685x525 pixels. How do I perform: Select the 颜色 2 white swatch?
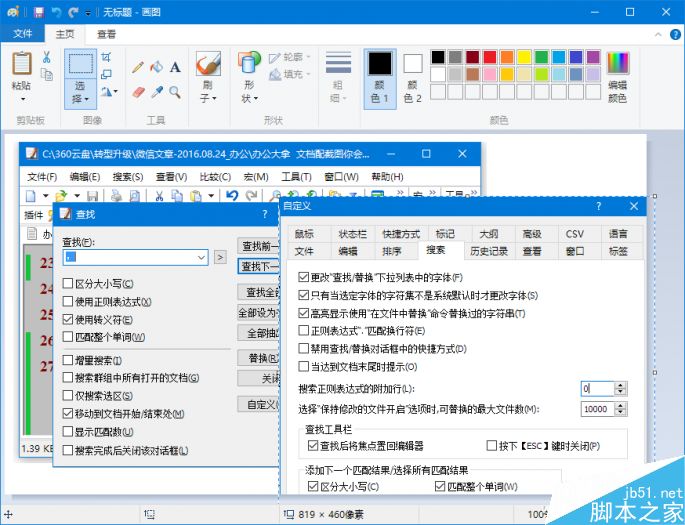click(412, 64)
